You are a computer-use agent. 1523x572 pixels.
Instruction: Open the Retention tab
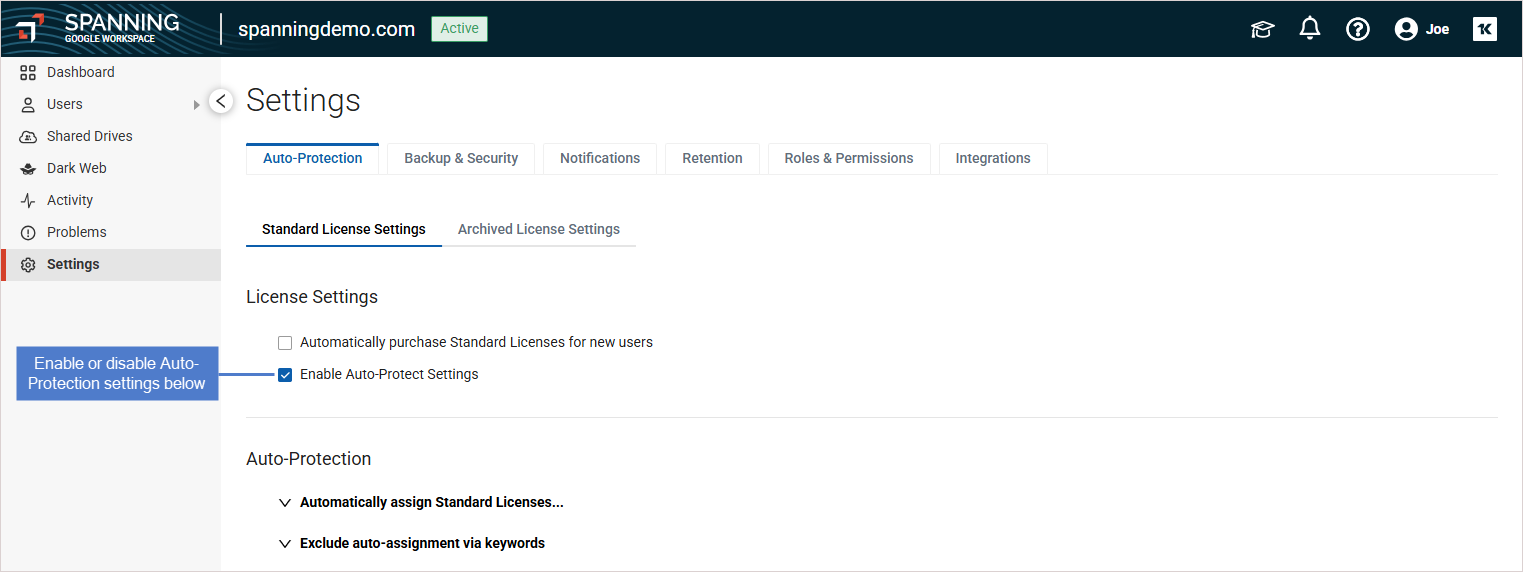pos(712,158)
